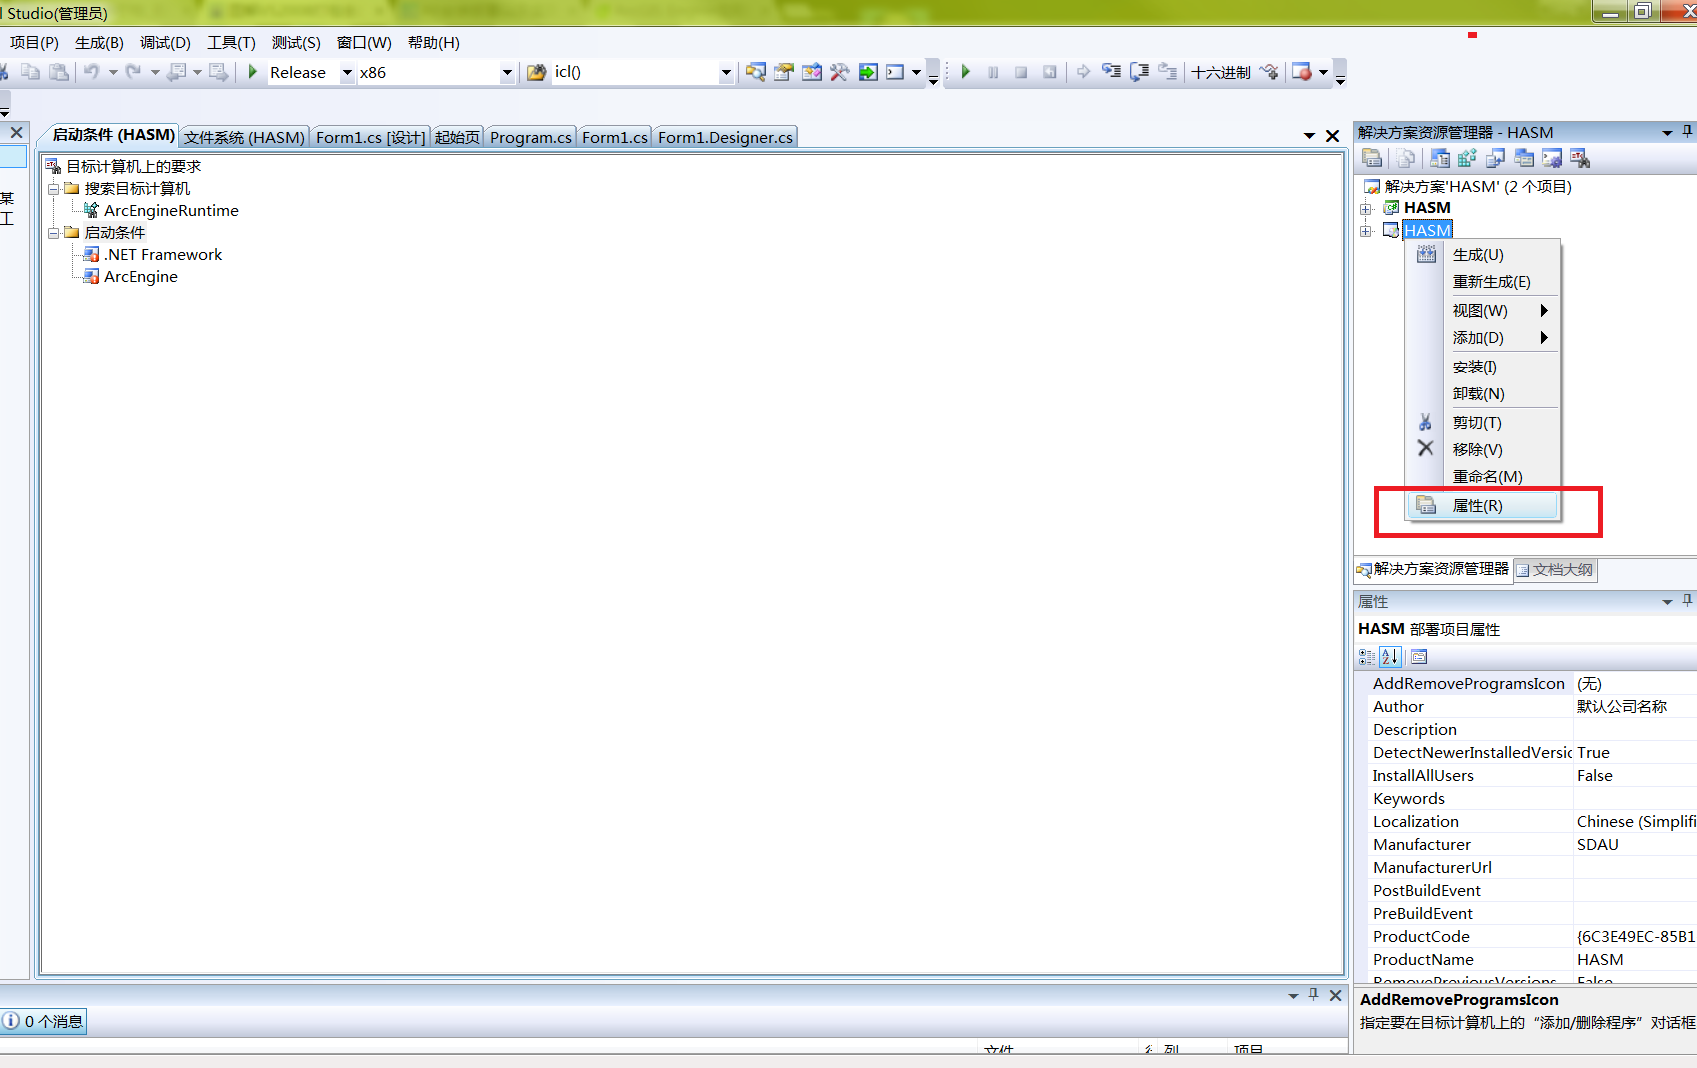The height and width of the screenshot is (1068, 1697).
Task: Click the Stop Debugging icon
Action: click(1021, 72)
